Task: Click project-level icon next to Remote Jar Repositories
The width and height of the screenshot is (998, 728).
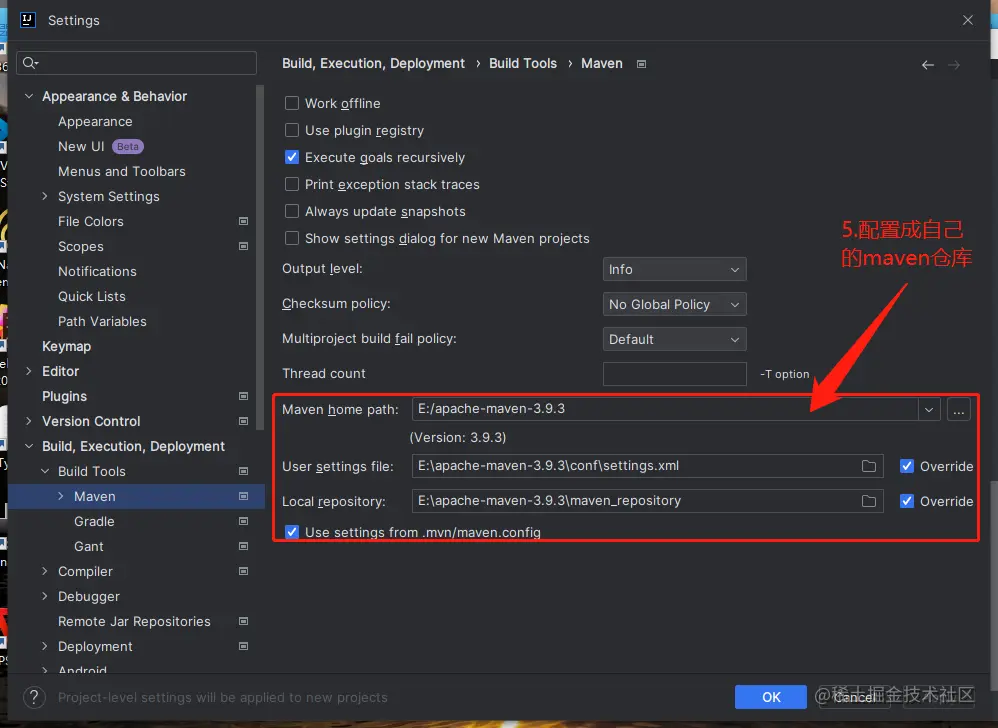Action: point(243,621)
